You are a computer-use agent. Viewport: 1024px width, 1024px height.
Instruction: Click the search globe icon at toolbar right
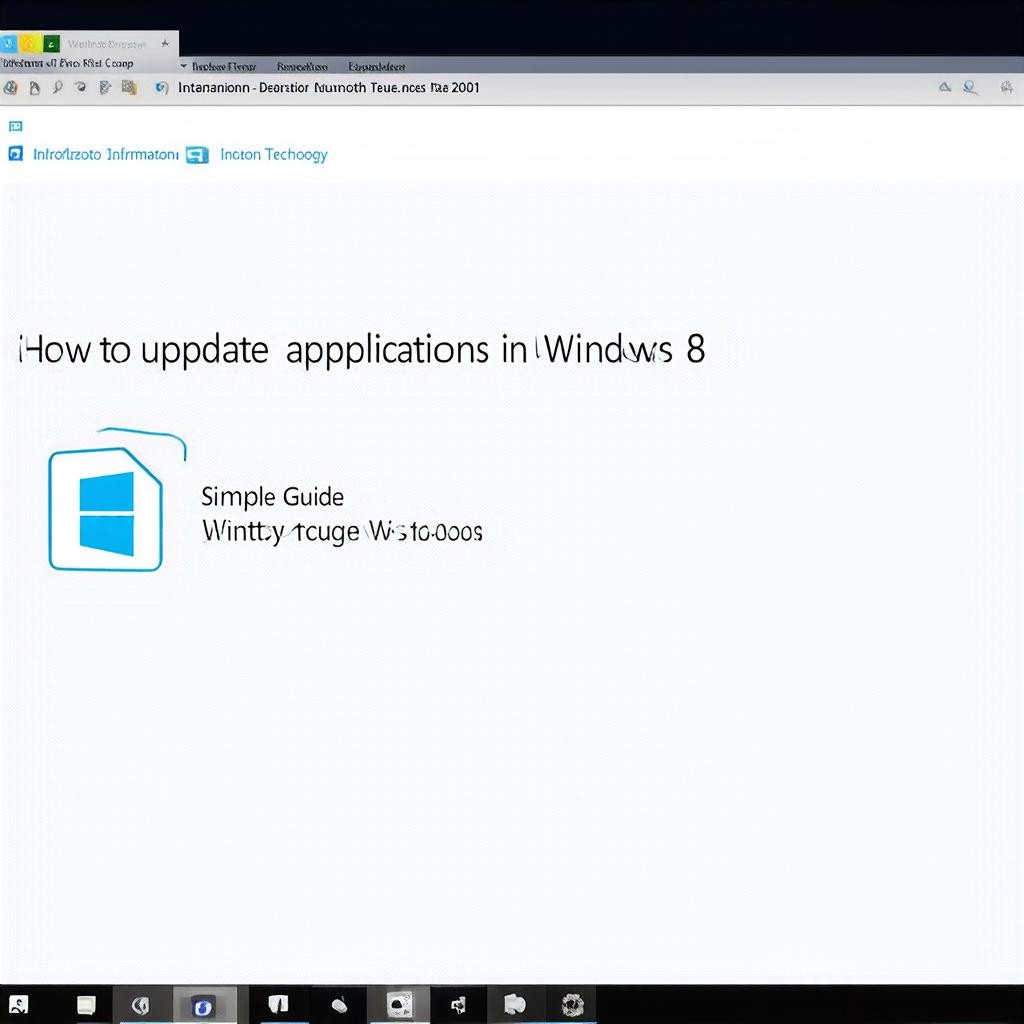pyautogui.click(x=969, y=88)
